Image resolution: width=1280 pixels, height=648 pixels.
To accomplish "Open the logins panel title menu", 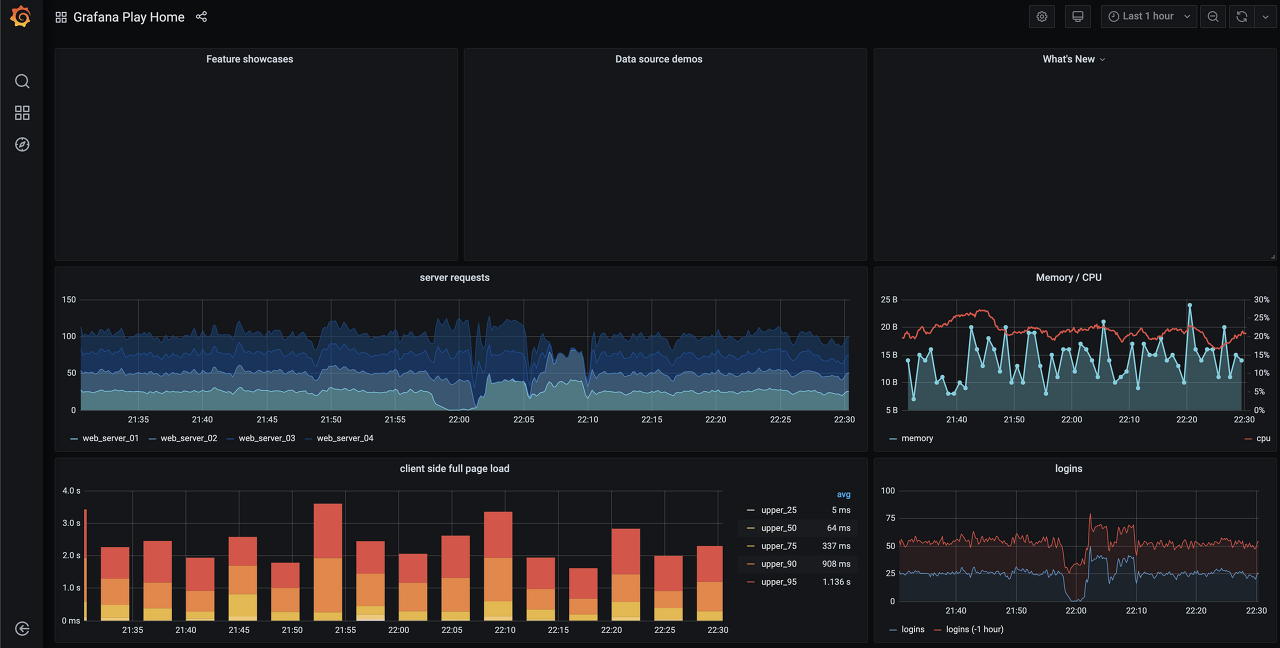I will point(1069,468).
